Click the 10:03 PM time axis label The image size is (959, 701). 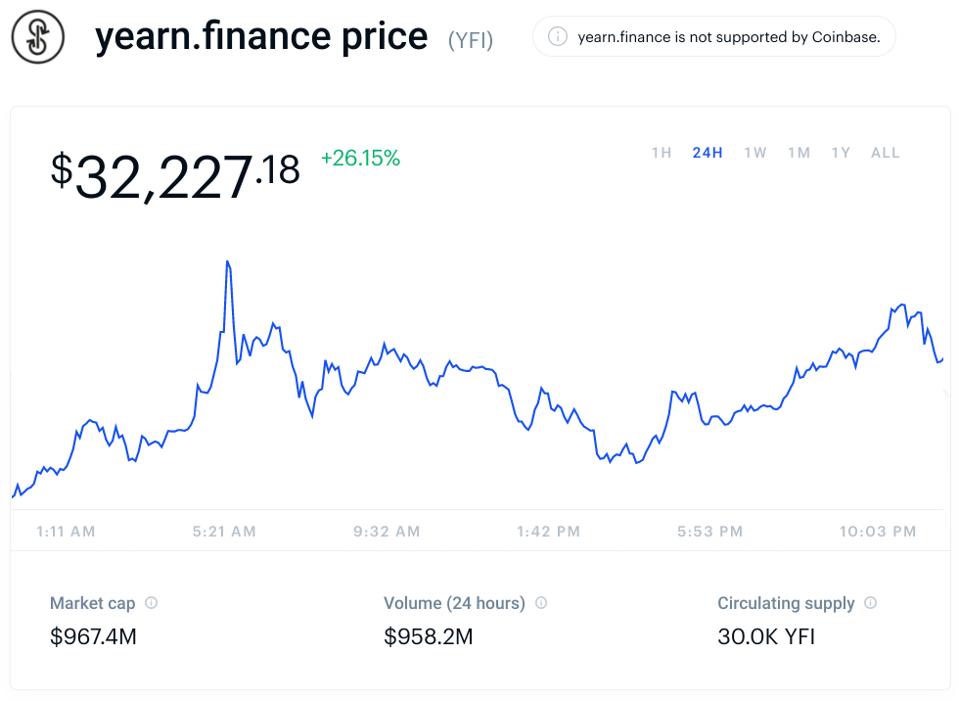[878, 532]
